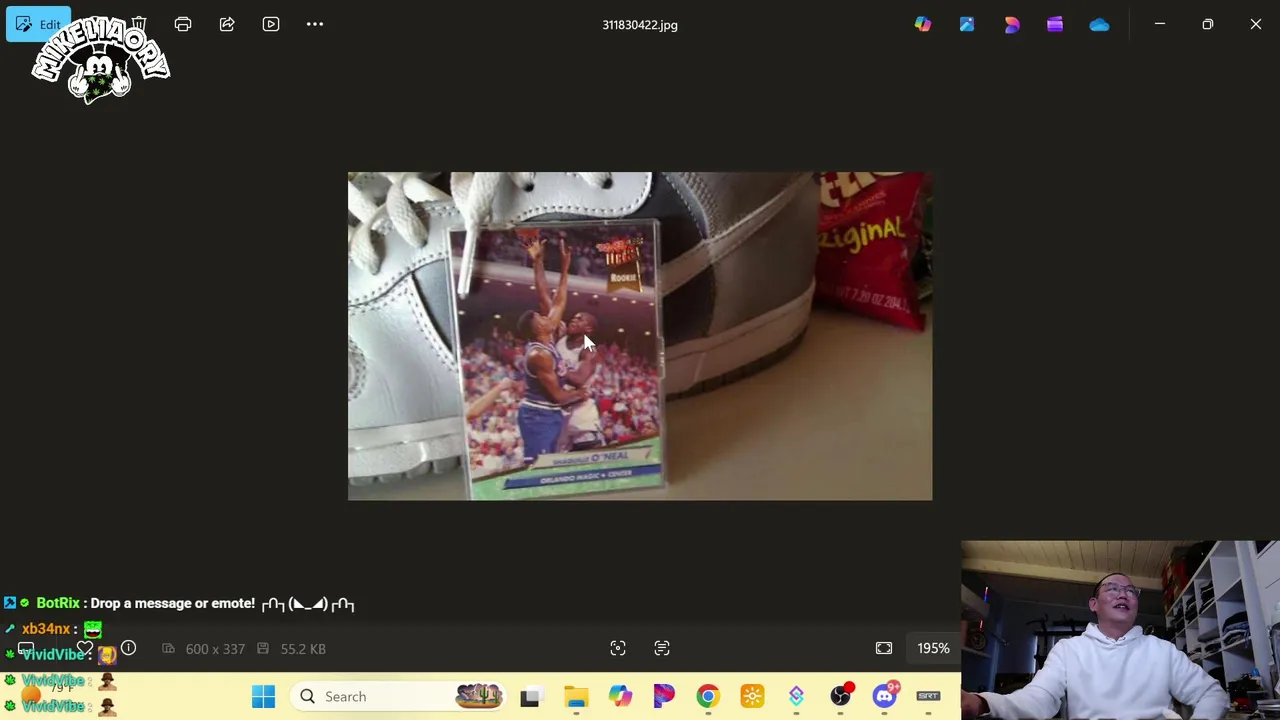The width and height of the screenshot is (1280, 720).
Task: Open the 195% zoom level control
Action: tap(933, 648)
